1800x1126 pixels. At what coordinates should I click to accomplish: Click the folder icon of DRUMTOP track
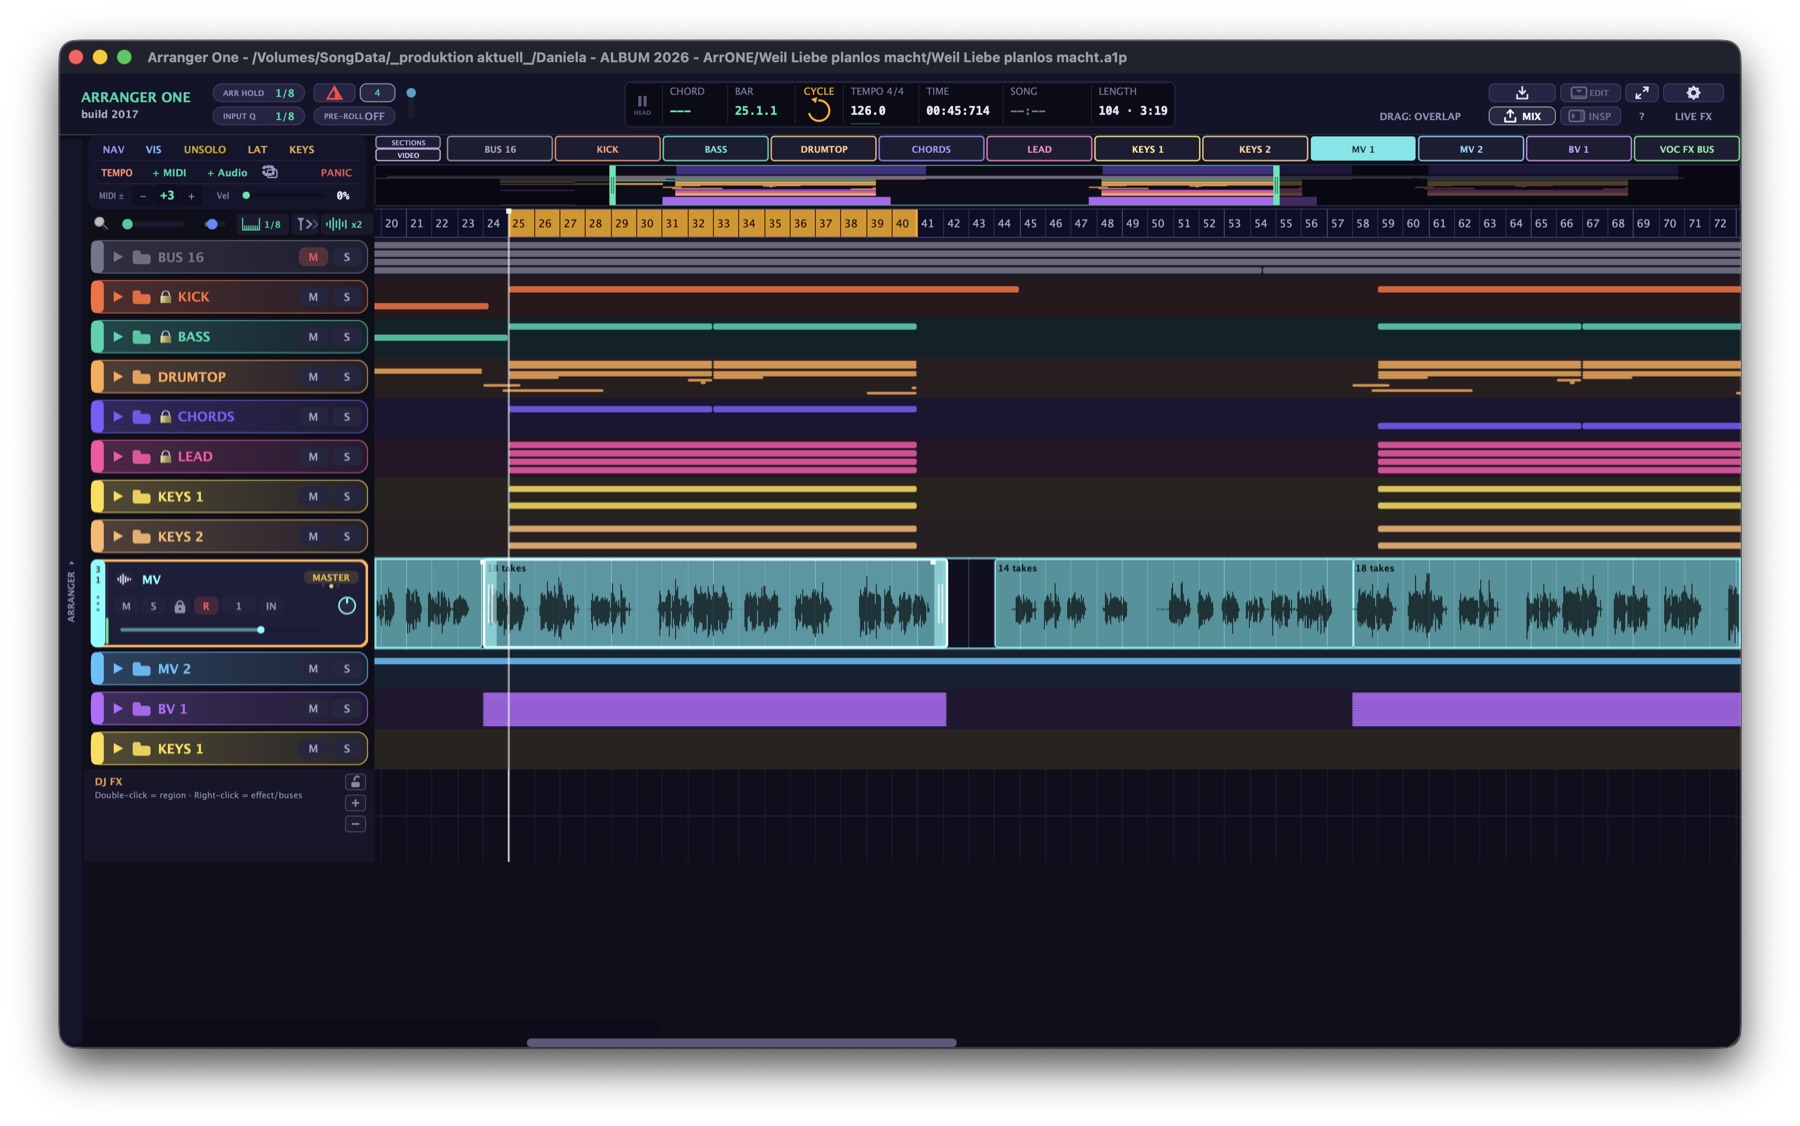[142, 377]
